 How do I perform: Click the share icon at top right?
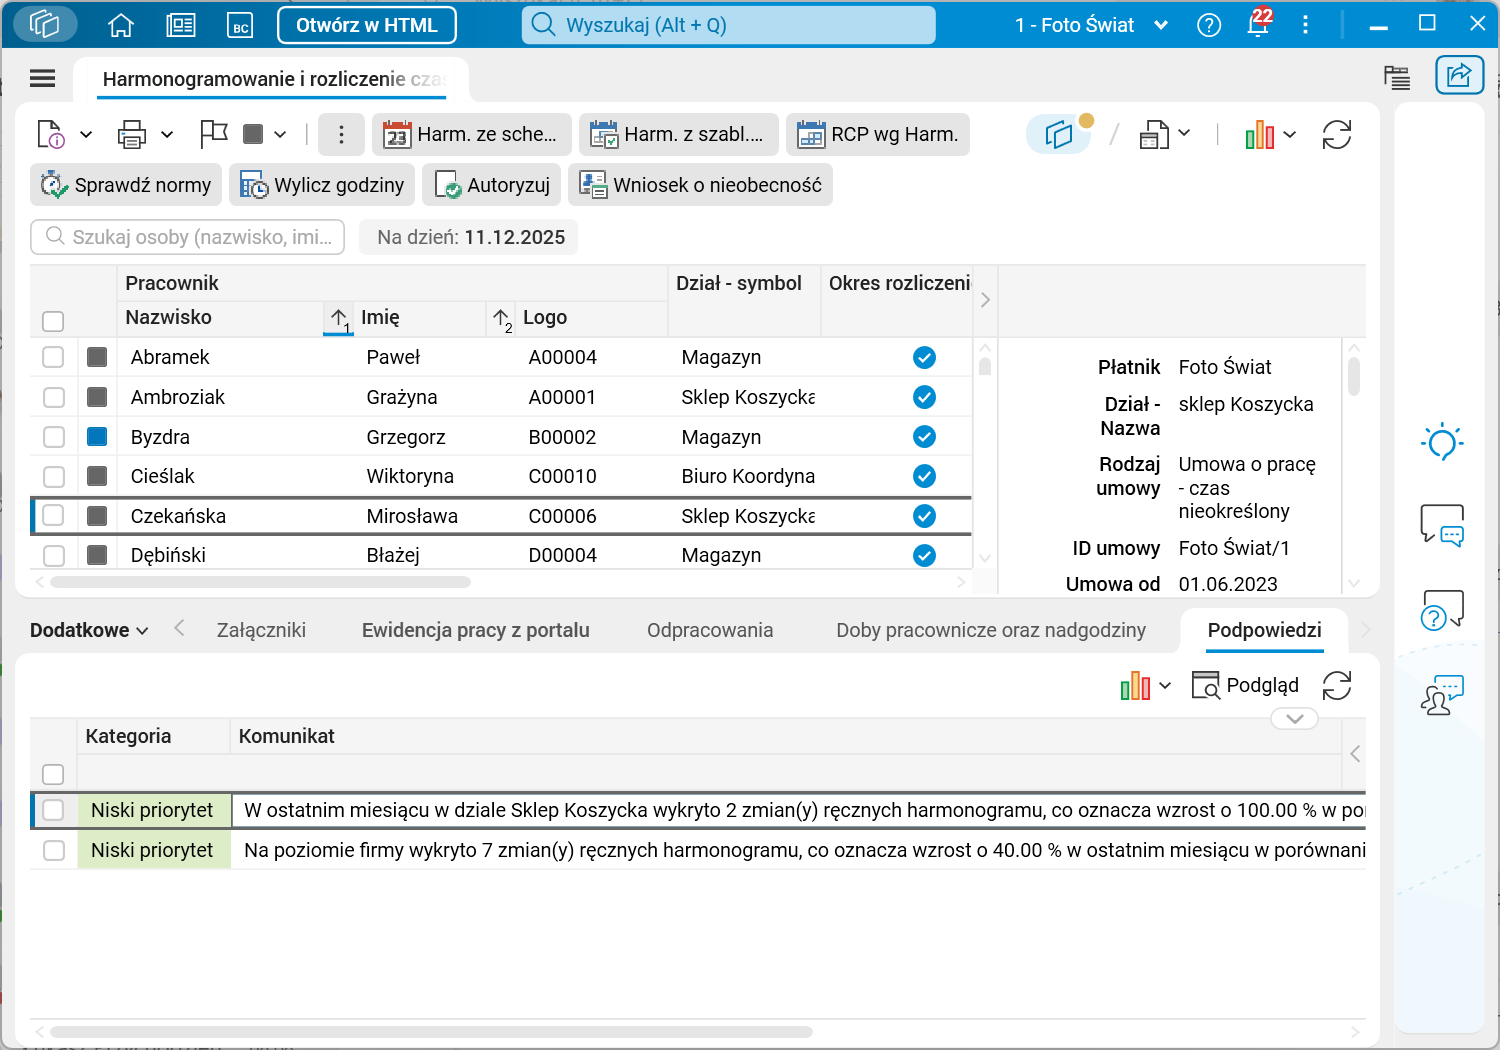[x=1459, y=75]
